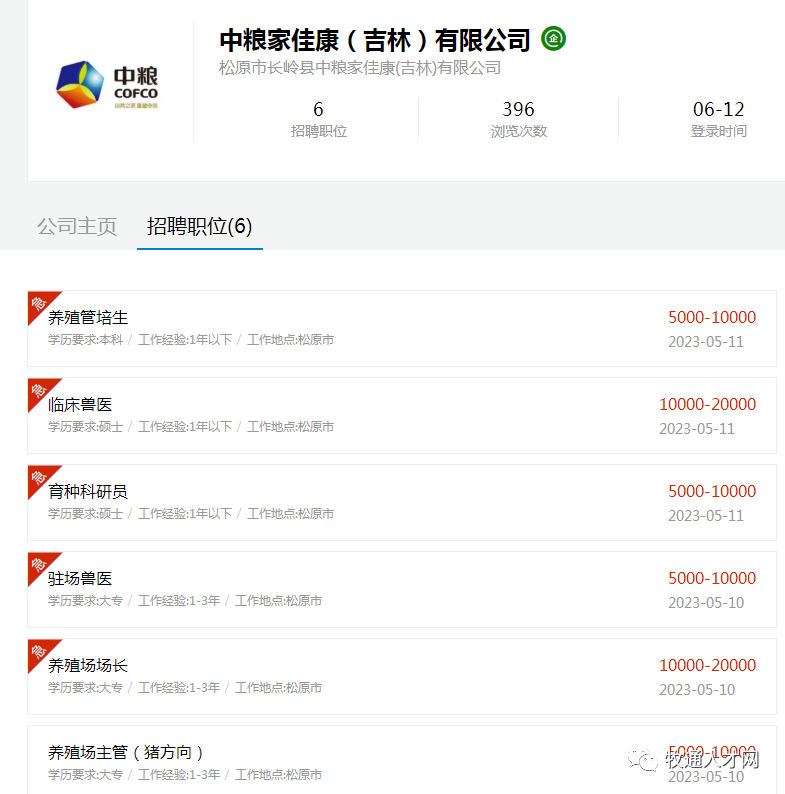Click the 招聘职位 count of 6
The image size is (785, 794).
(x=318, y=109)
